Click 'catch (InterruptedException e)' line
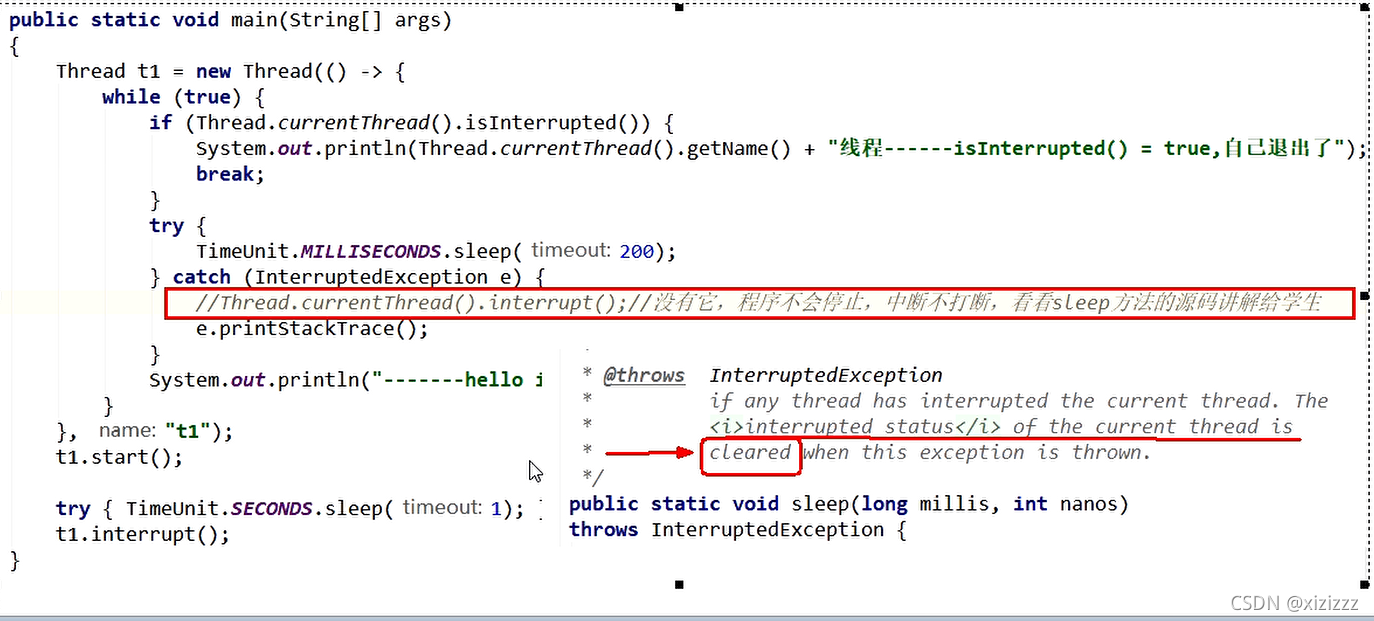 (360, 277)
